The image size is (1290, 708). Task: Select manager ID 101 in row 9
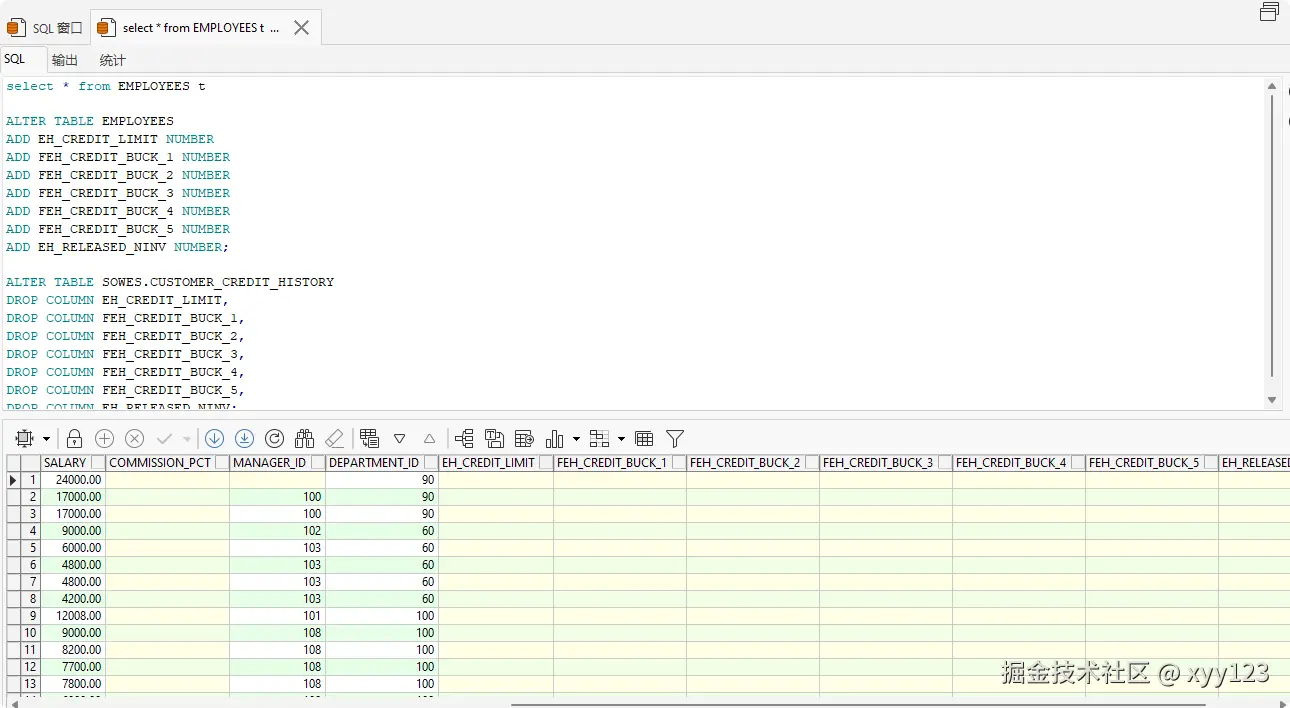[278, 616]
